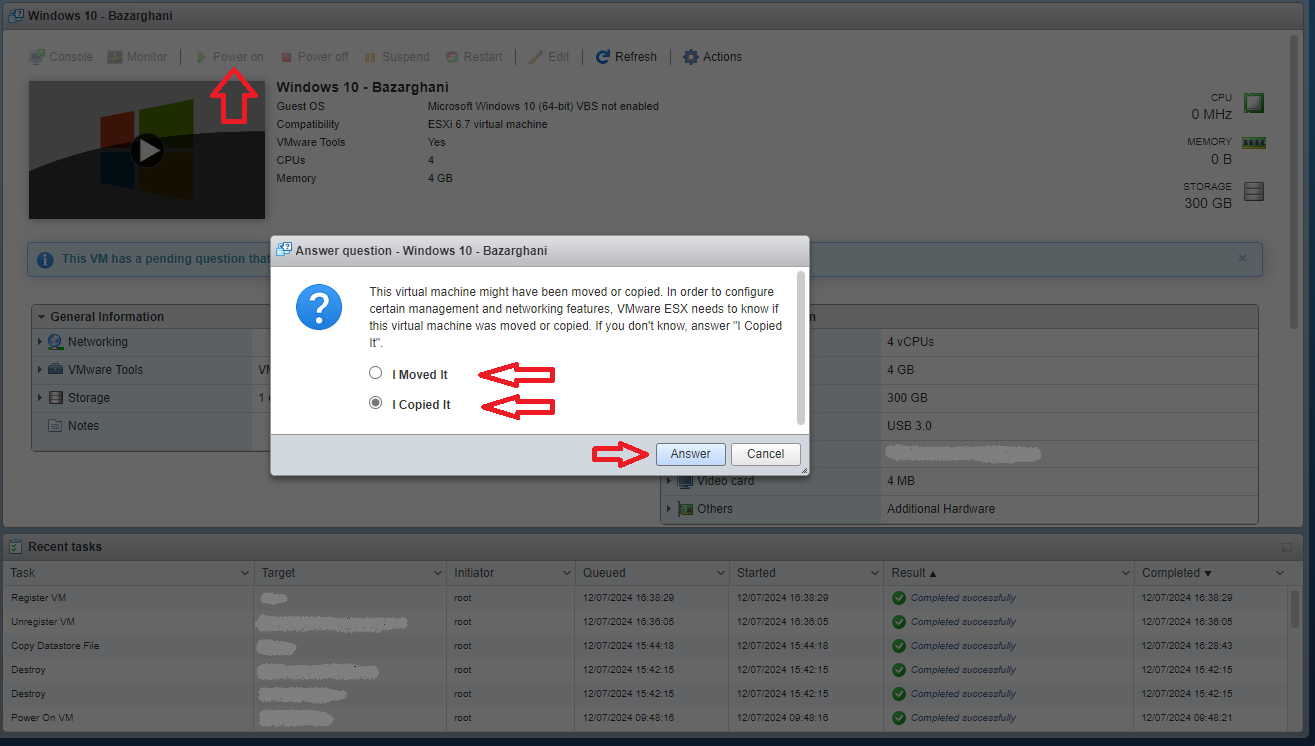Viewport: 1315px width, 746px height.
Task: Dismiss the pending question banner
Action: point(1243,258)
